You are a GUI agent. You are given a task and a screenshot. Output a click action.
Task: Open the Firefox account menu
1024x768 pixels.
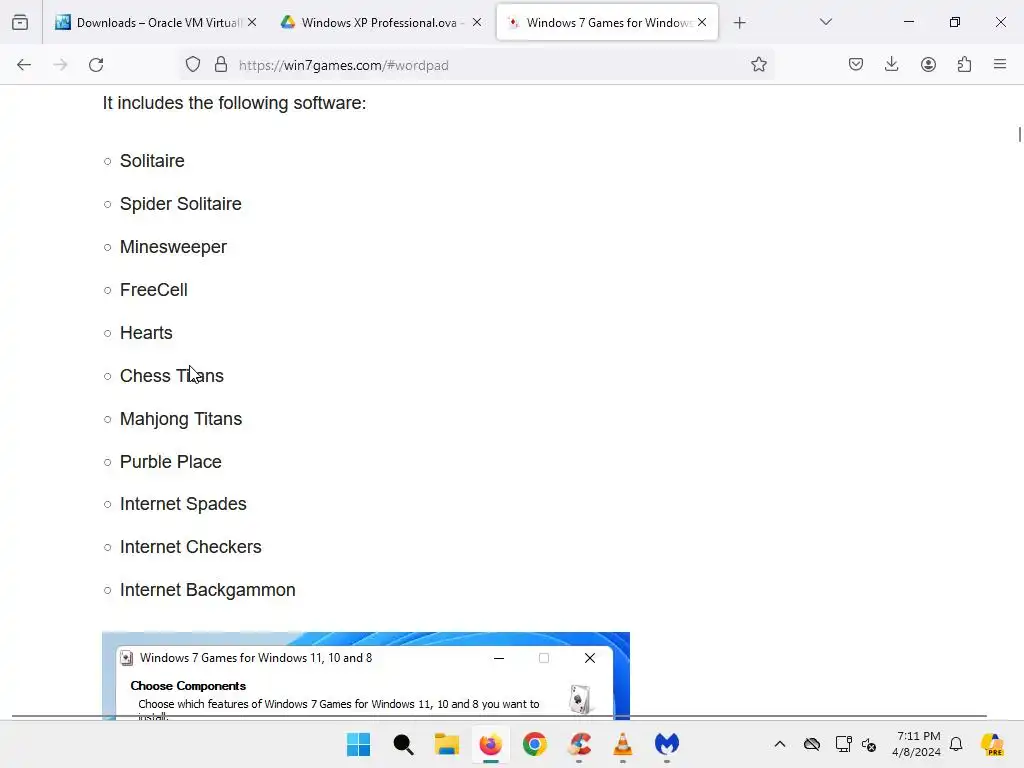(928, 65)
